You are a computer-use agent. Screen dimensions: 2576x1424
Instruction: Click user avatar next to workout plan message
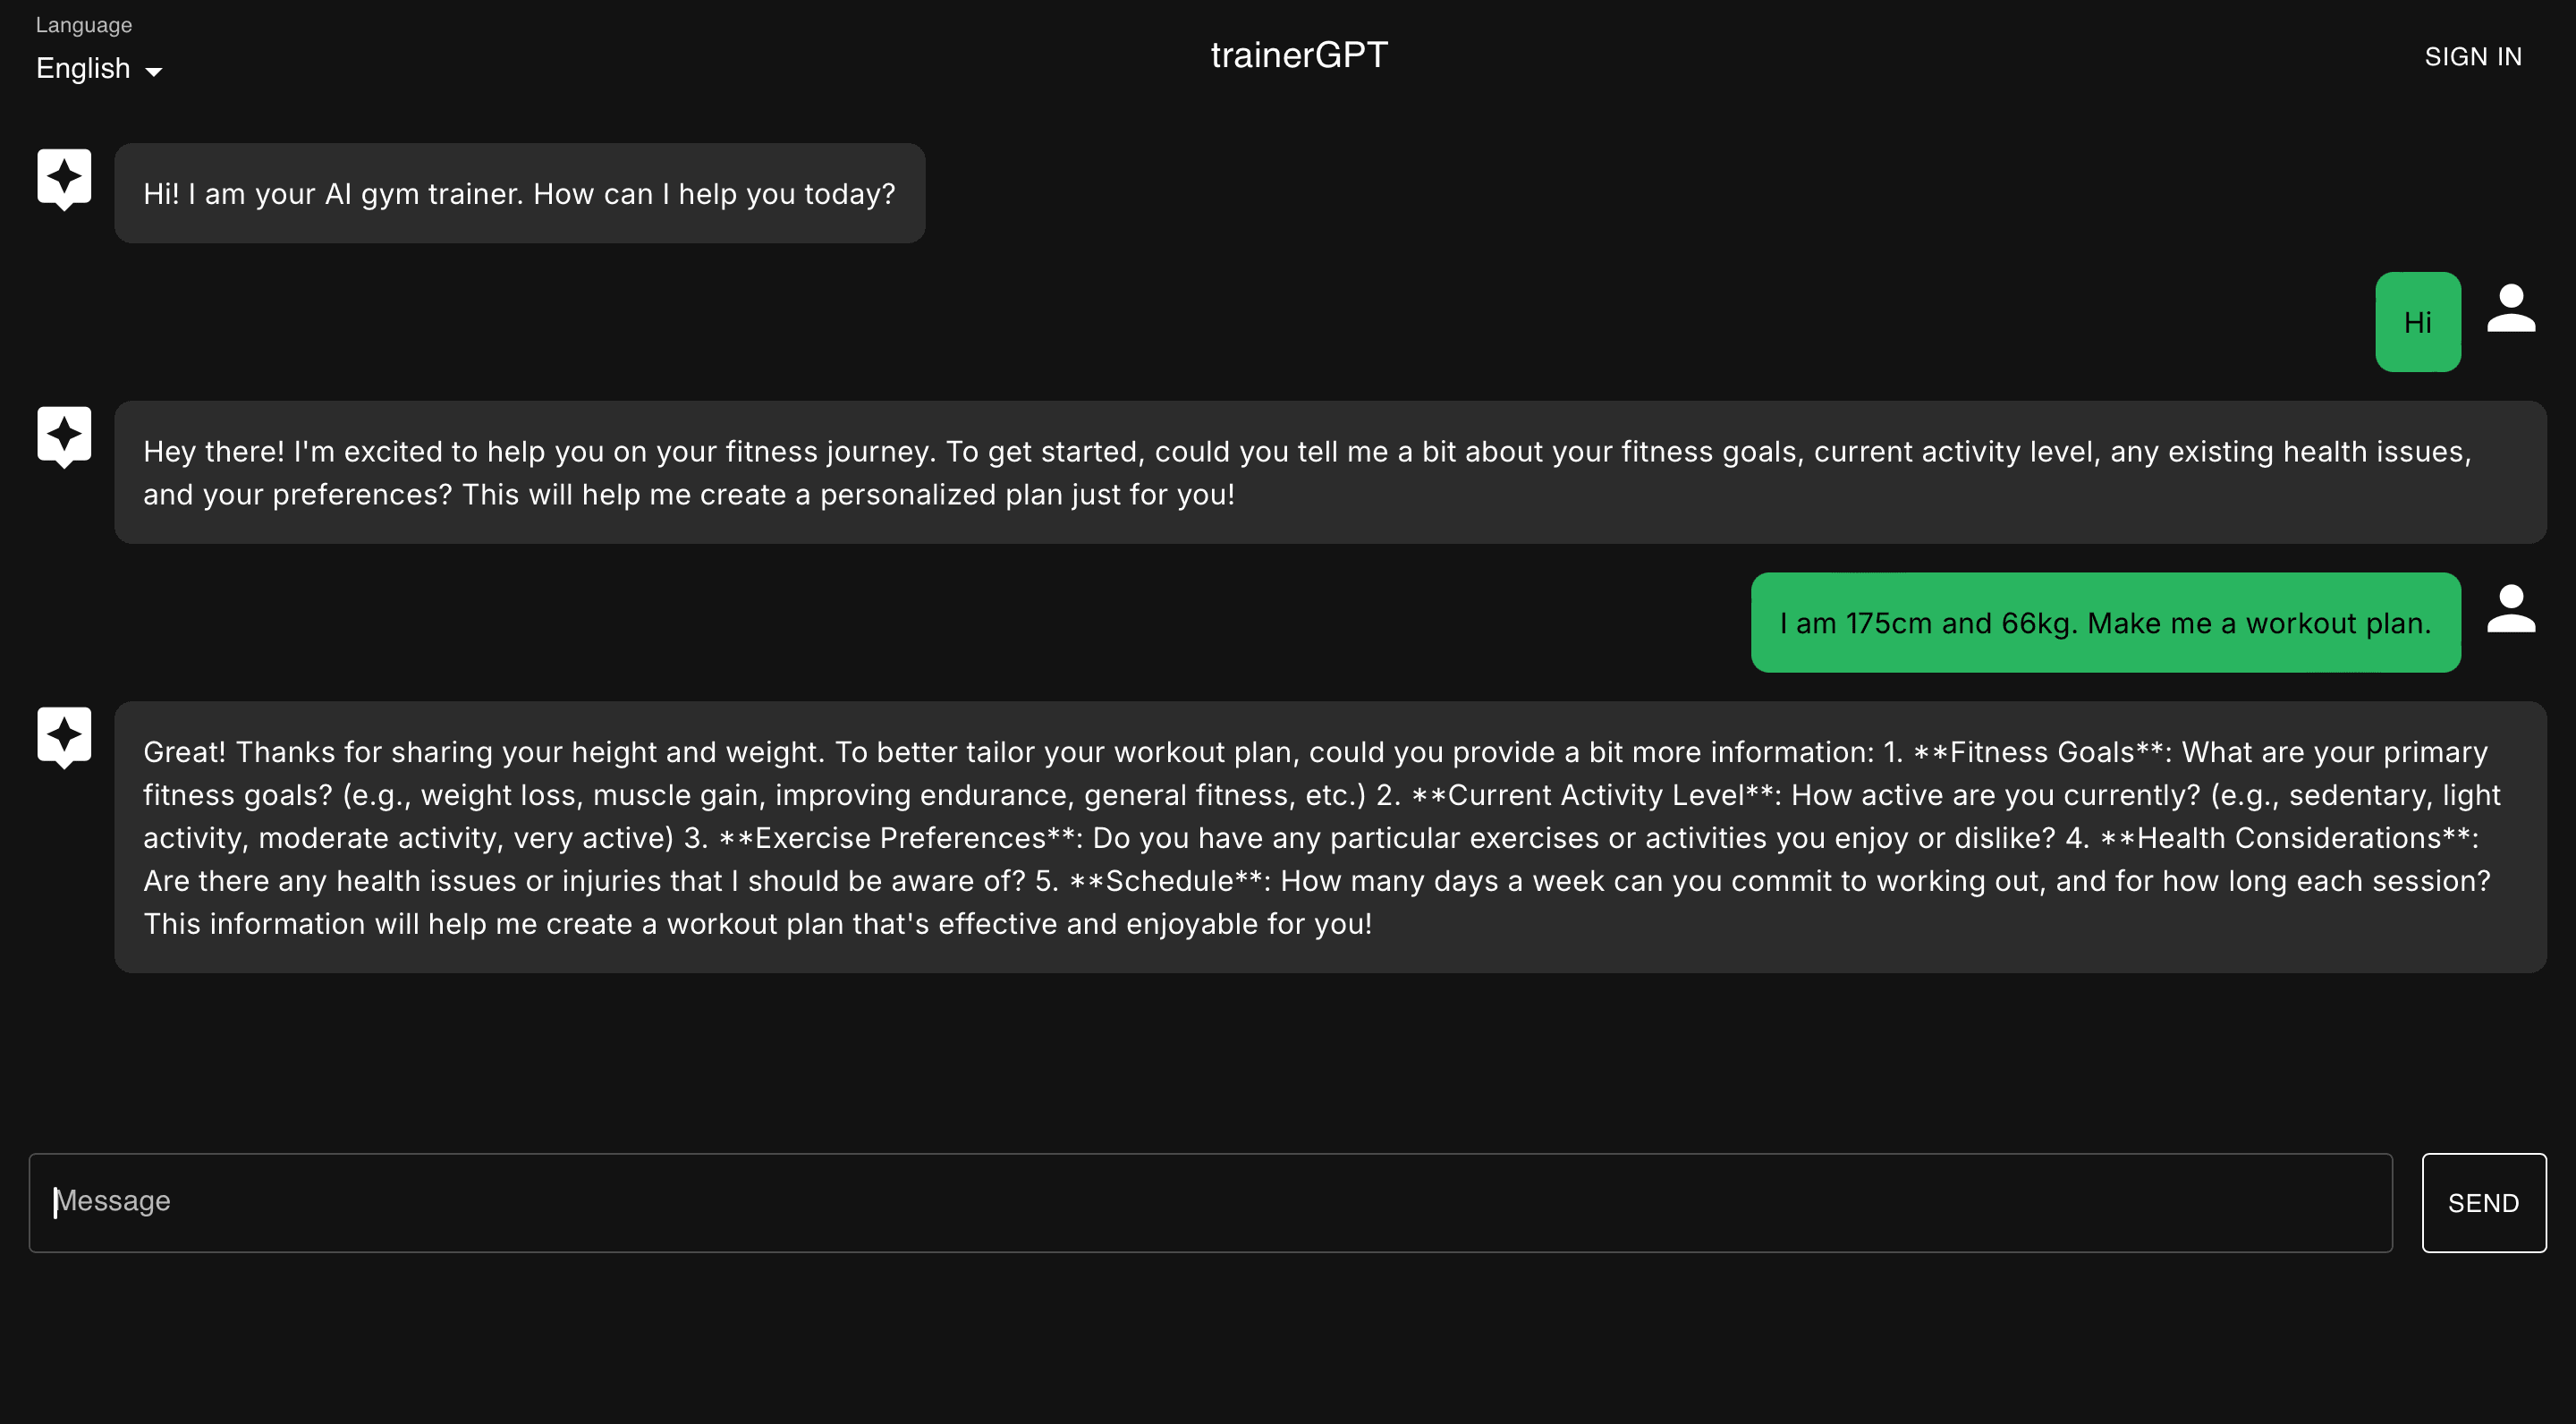tap(2511, 609)
